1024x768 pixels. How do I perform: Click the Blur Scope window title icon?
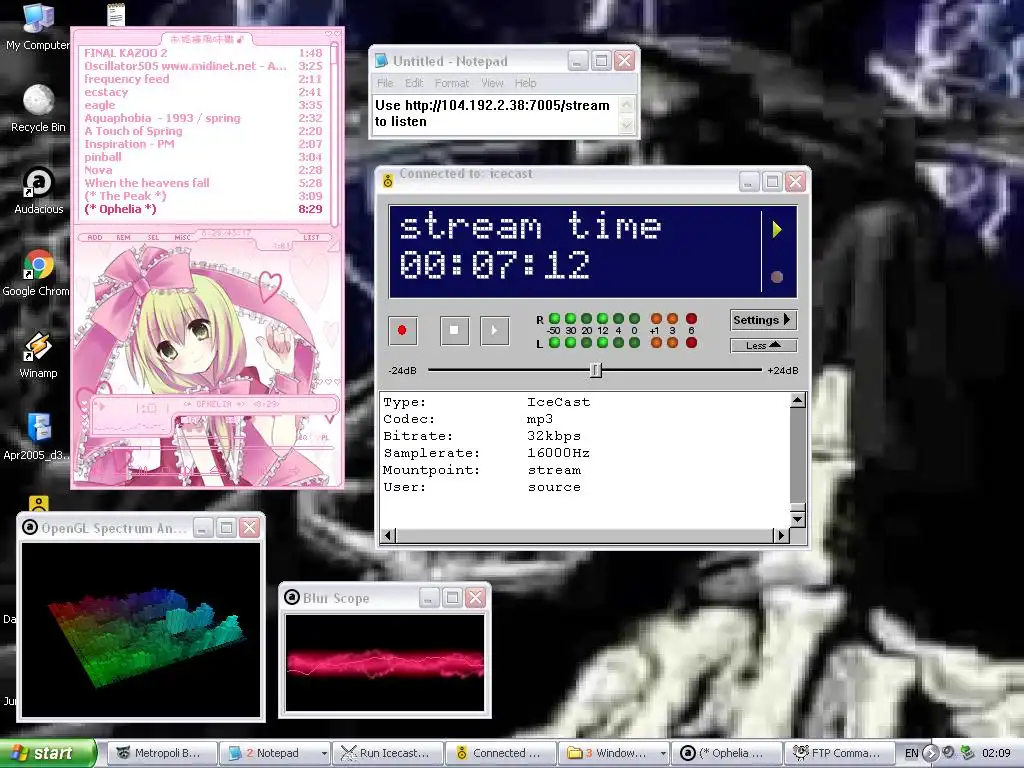pos(292,597)
